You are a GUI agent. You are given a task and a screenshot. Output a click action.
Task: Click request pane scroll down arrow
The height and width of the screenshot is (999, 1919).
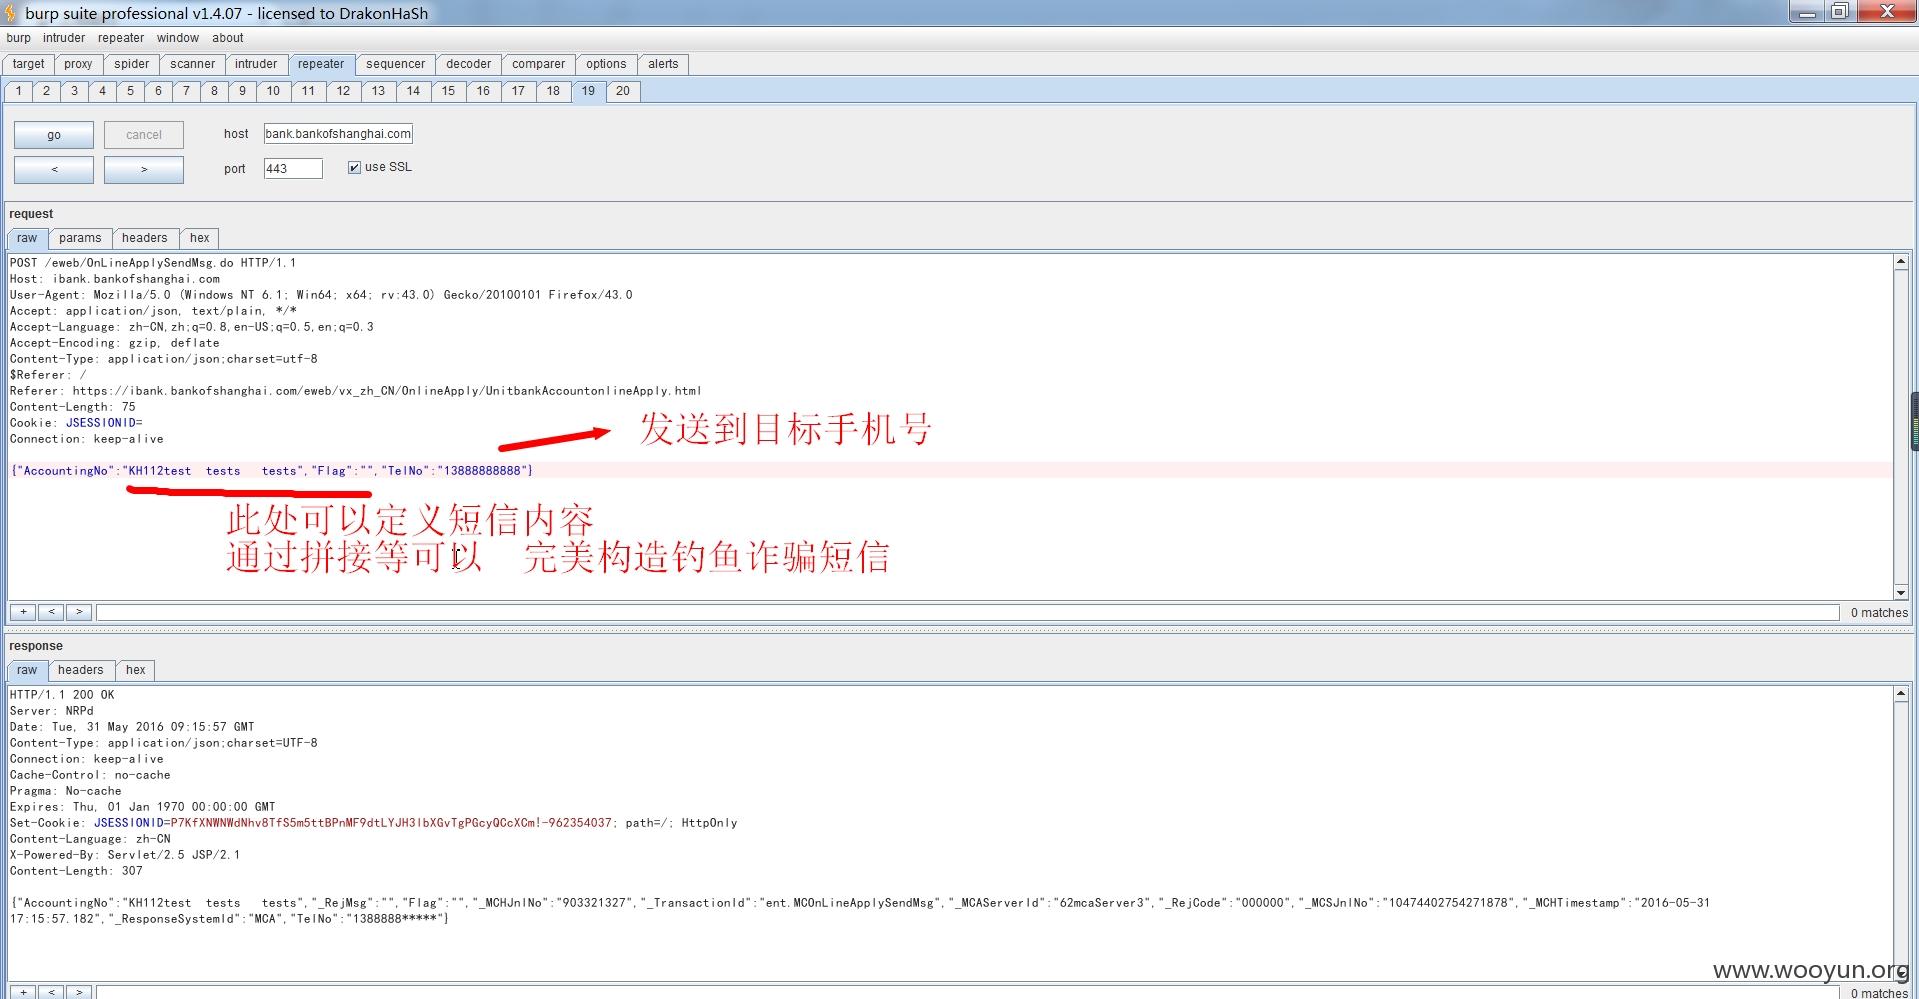(x=1900, y=593)
